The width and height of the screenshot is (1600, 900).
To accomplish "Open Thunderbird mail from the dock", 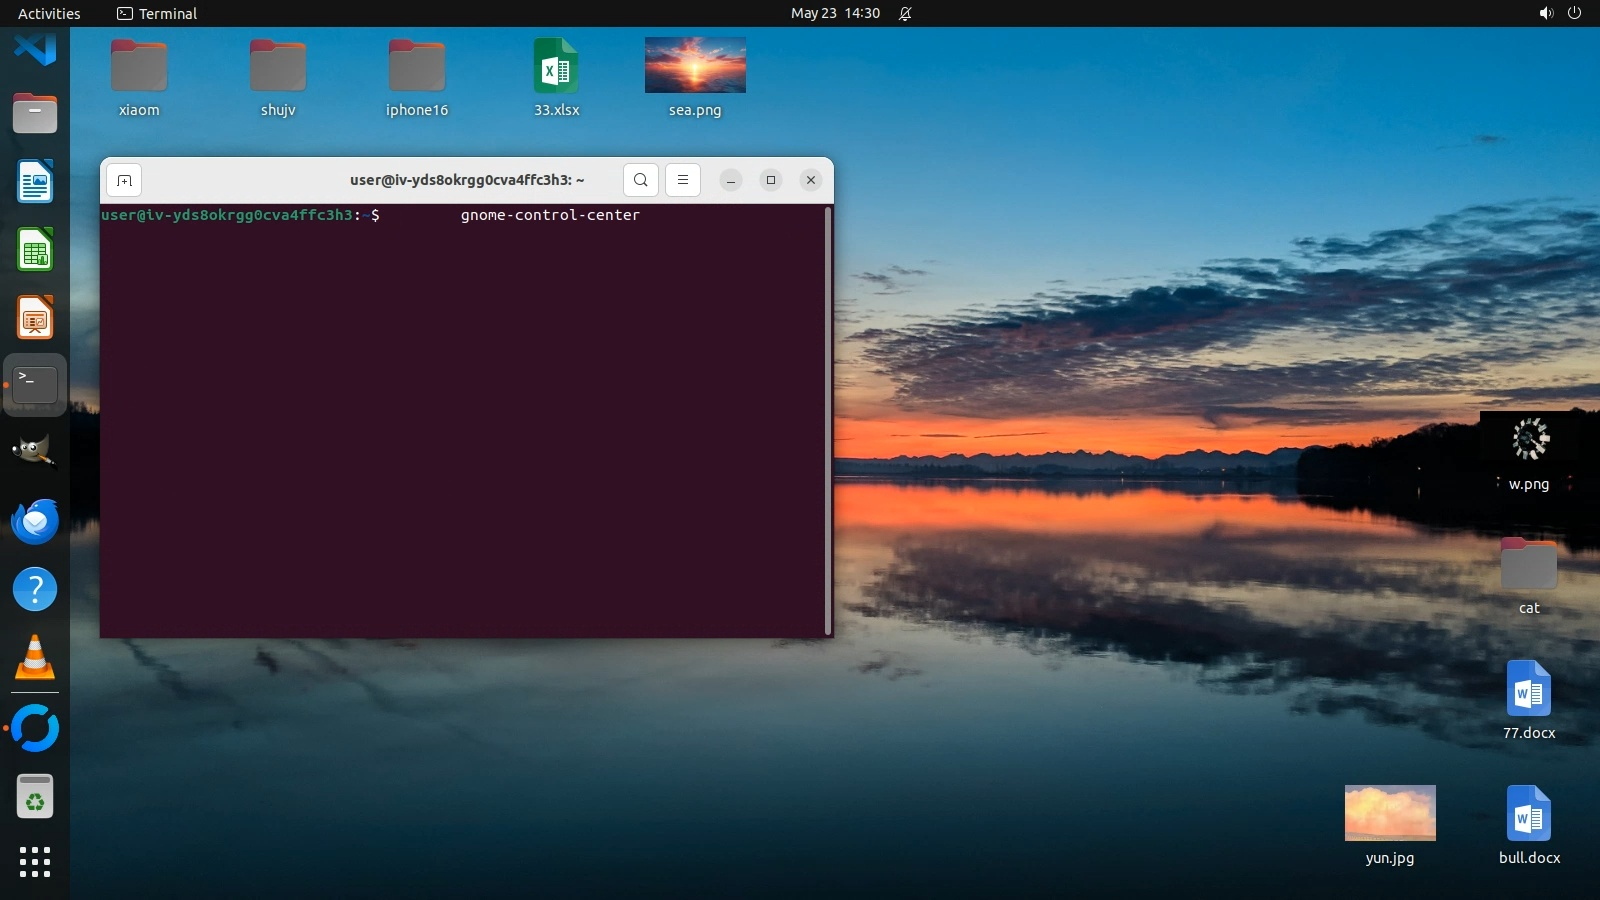I will pos(35,521).
